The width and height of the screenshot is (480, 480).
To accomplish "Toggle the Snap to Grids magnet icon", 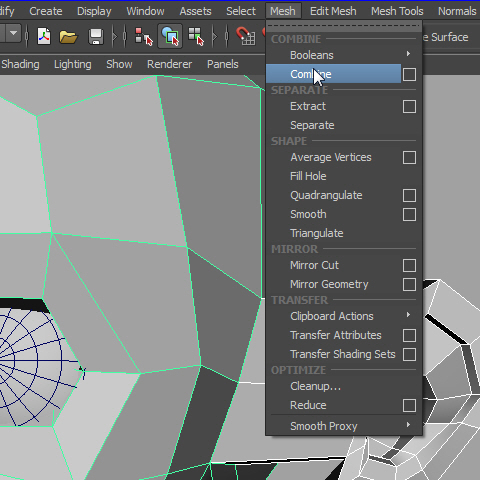I will 246,36.
